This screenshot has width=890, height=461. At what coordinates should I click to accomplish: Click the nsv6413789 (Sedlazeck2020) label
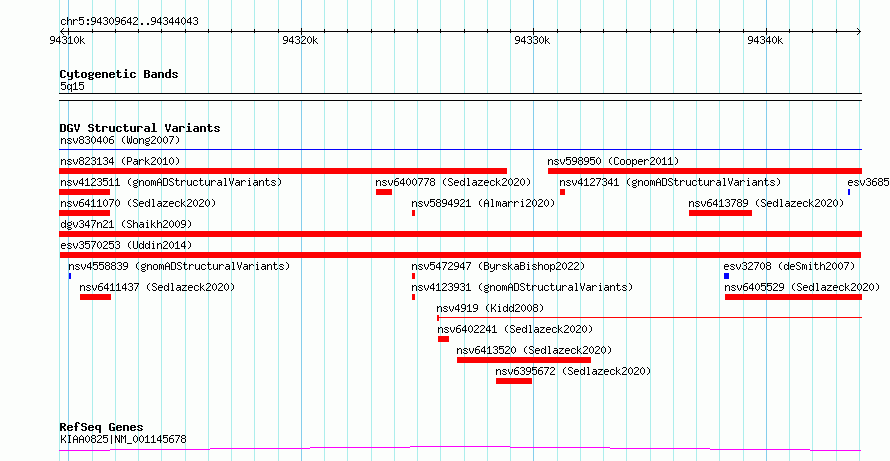pyautogui.click(x=766, y=203)
